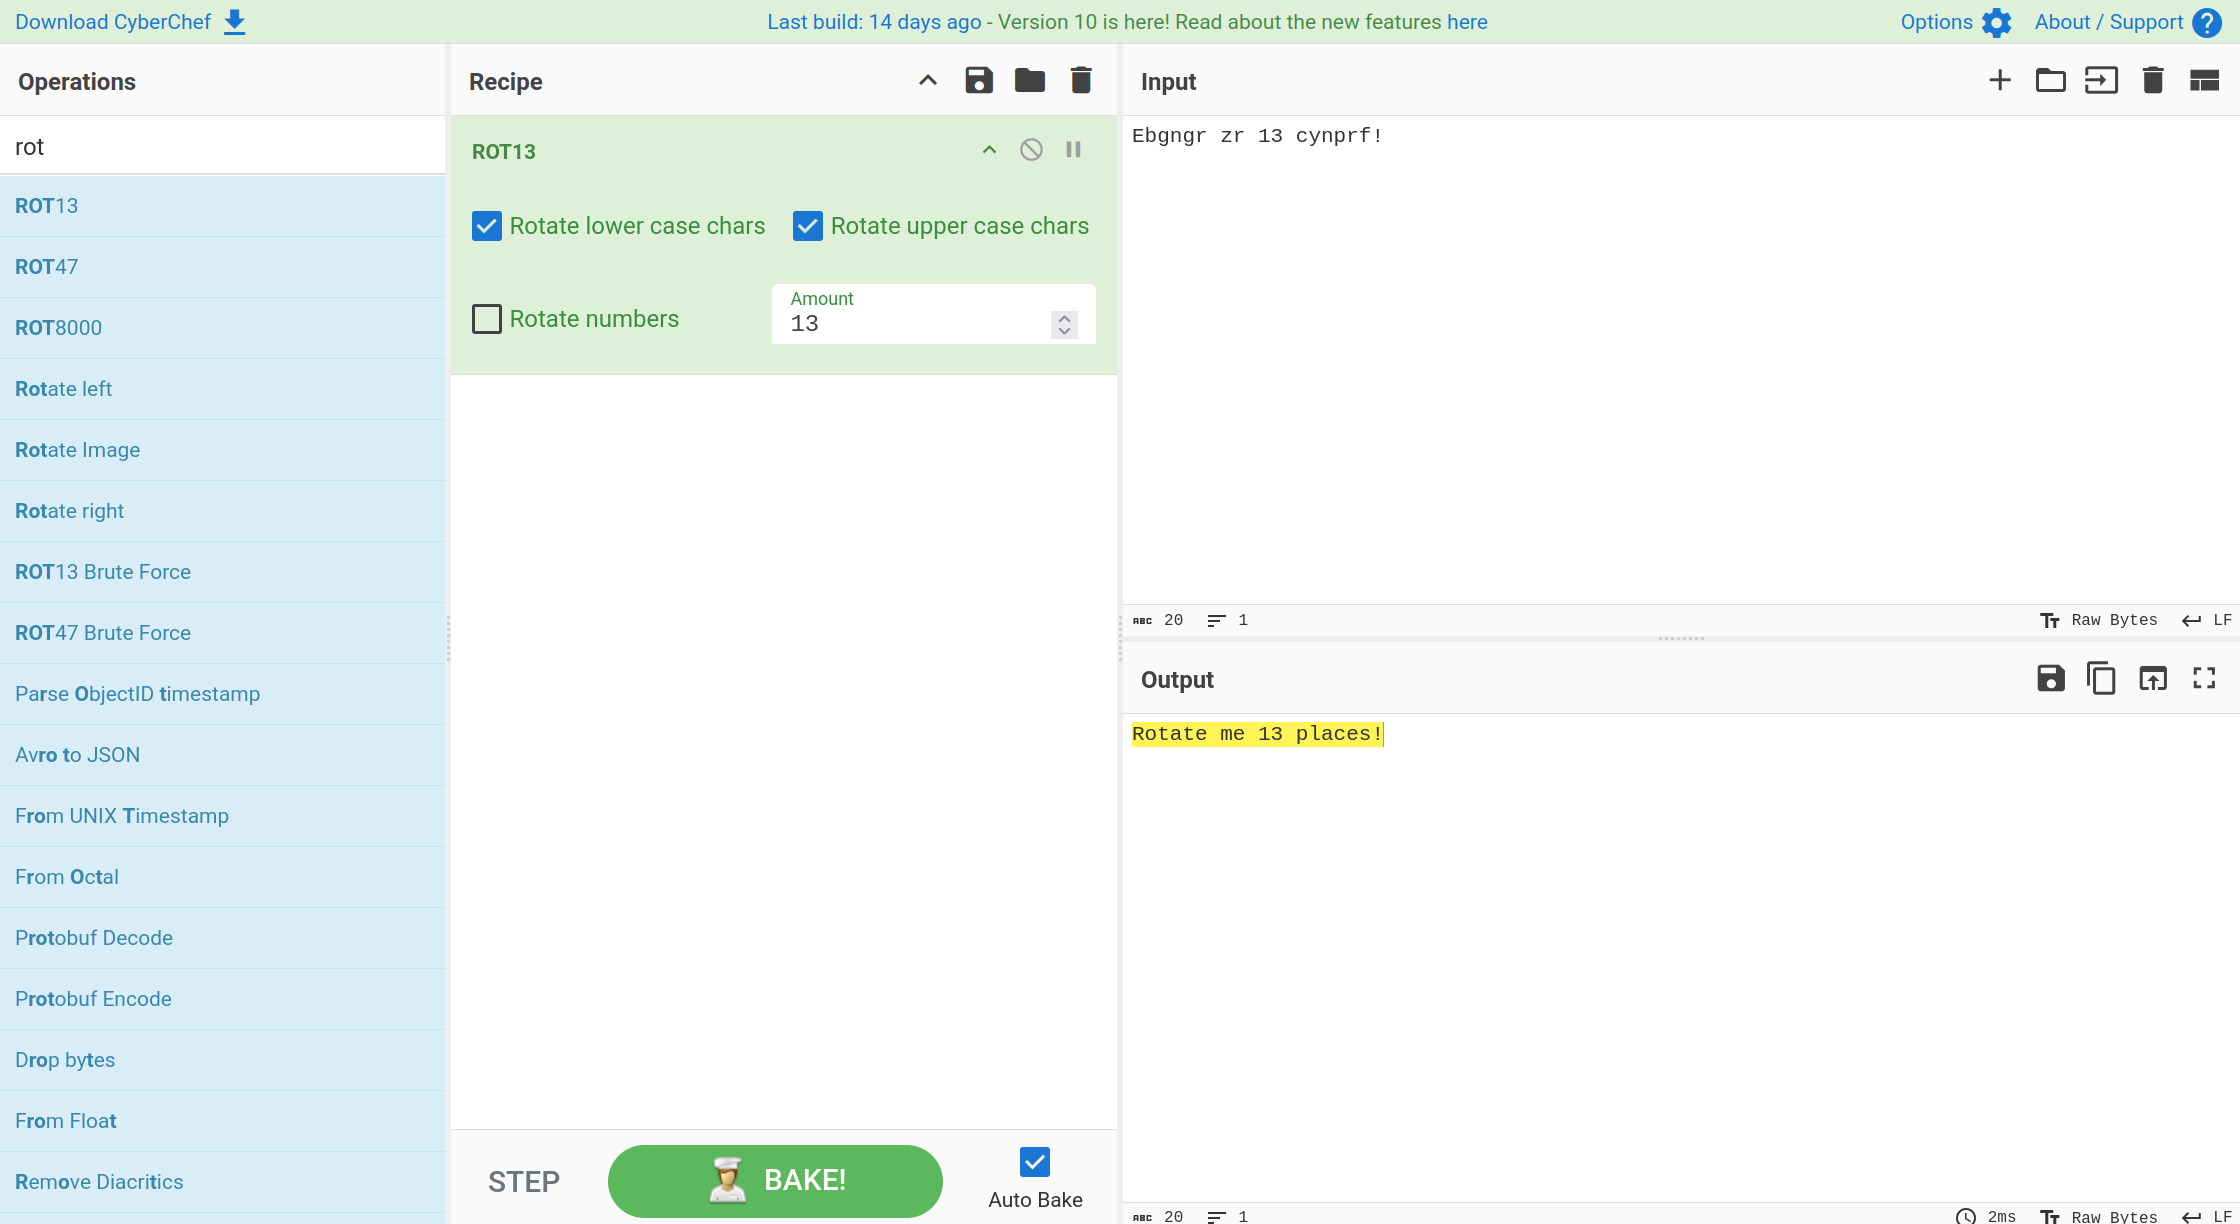Click into the Input text area

coord(1680,360)
